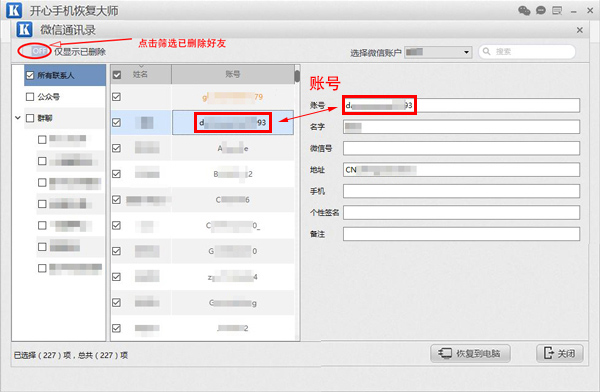Screen dimensions: 600x392
Task: Check the 公众号 checkbox
Action: pos(30,96)
